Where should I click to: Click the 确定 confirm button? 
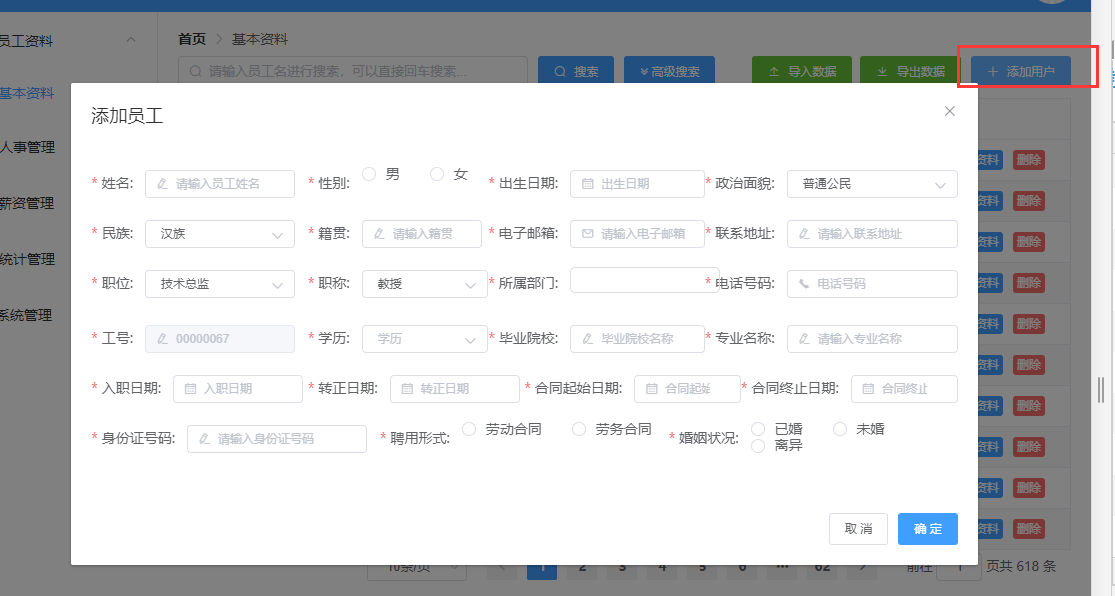(x=926, y=529)
